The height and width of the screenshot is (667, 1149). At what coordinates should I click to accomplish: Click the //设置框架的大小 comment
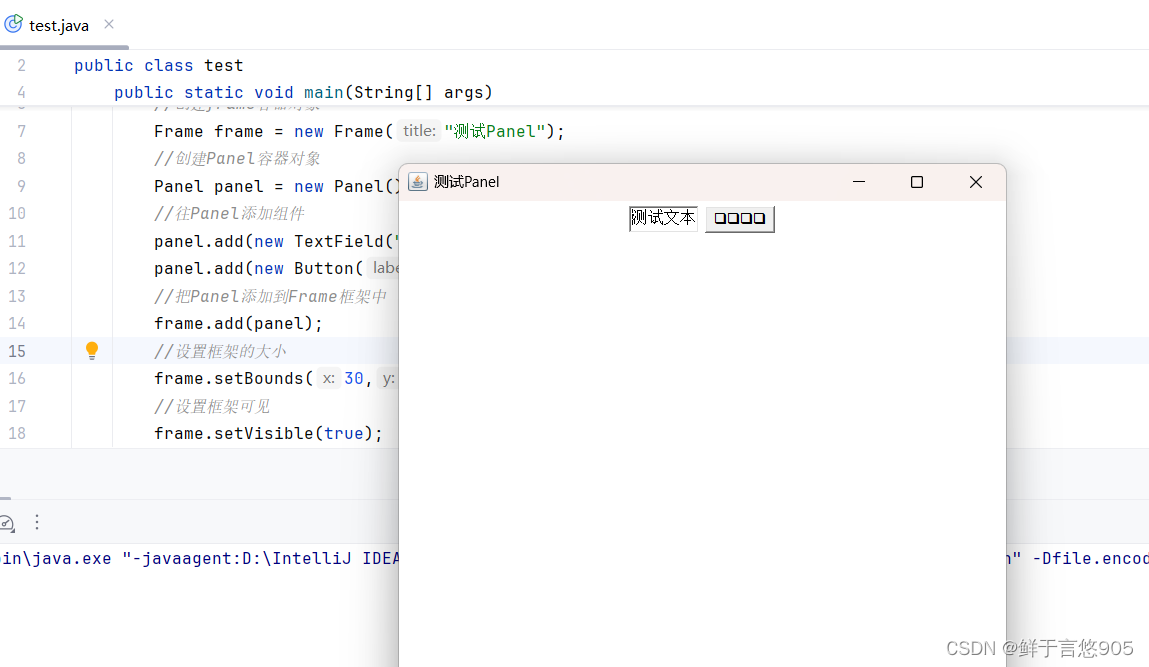pos(220,351)
